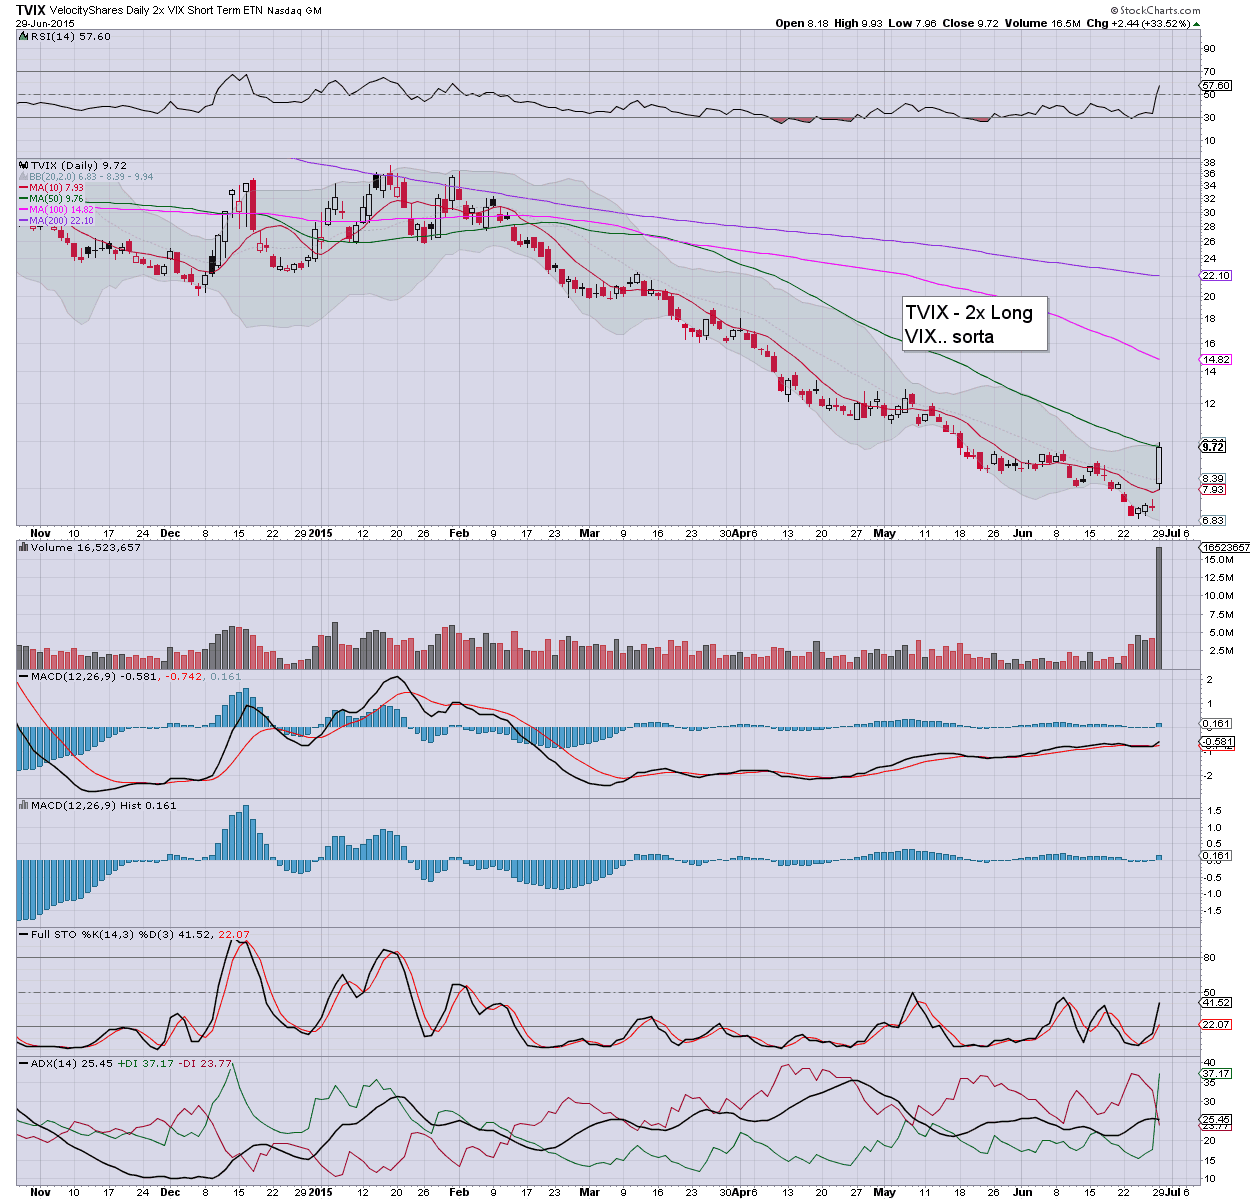Click the MACD Hist panel legend icon
The height and width of the screenshot is (1200, 1250).
(x=24, y=805)
